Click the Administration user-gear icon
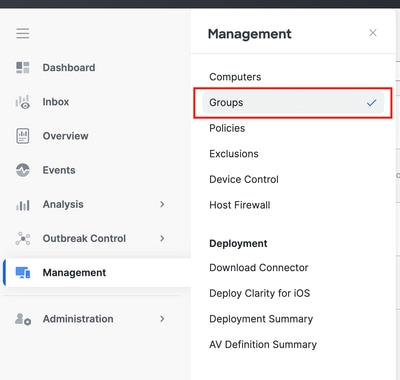The width and height of the screenshot is (400, 380). pos(23,319)
